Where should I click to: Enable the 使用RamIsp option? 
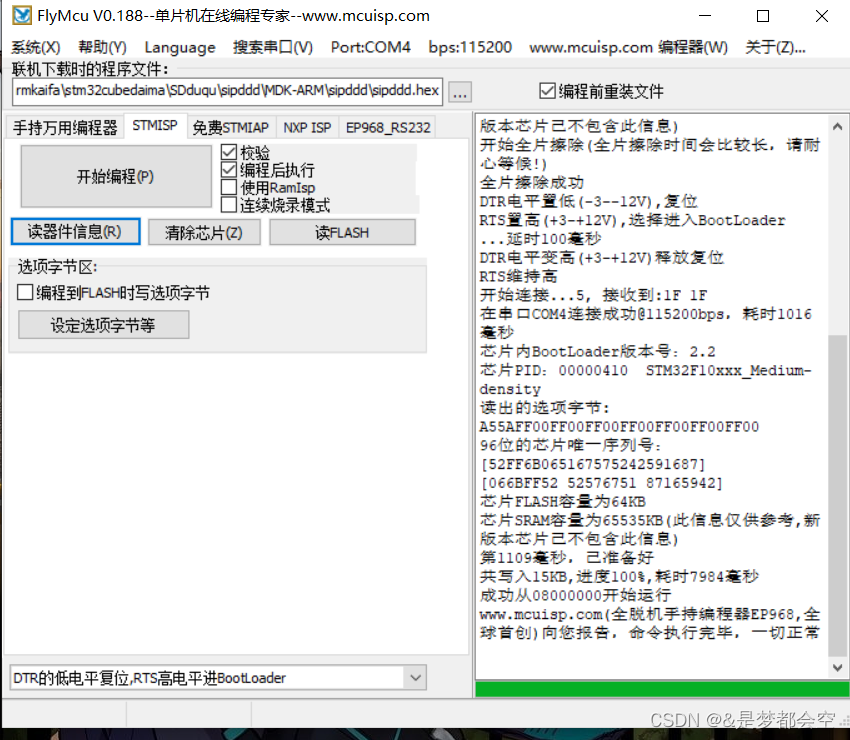click(227, 187)
